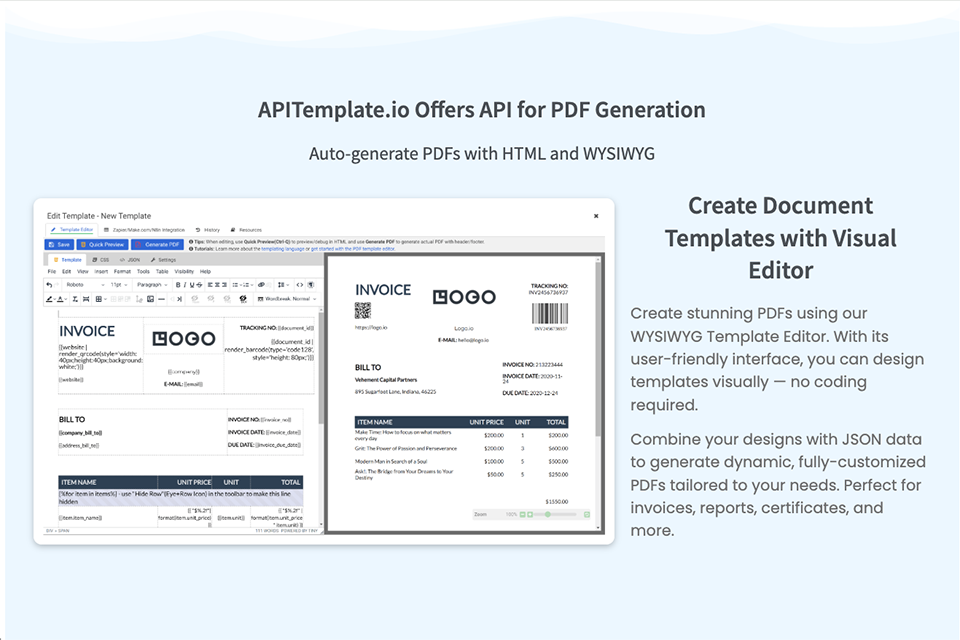Viewport: 960px width, 640px height.
Task: Click the clear formatting icon
Action: click(x=75, y=299)
